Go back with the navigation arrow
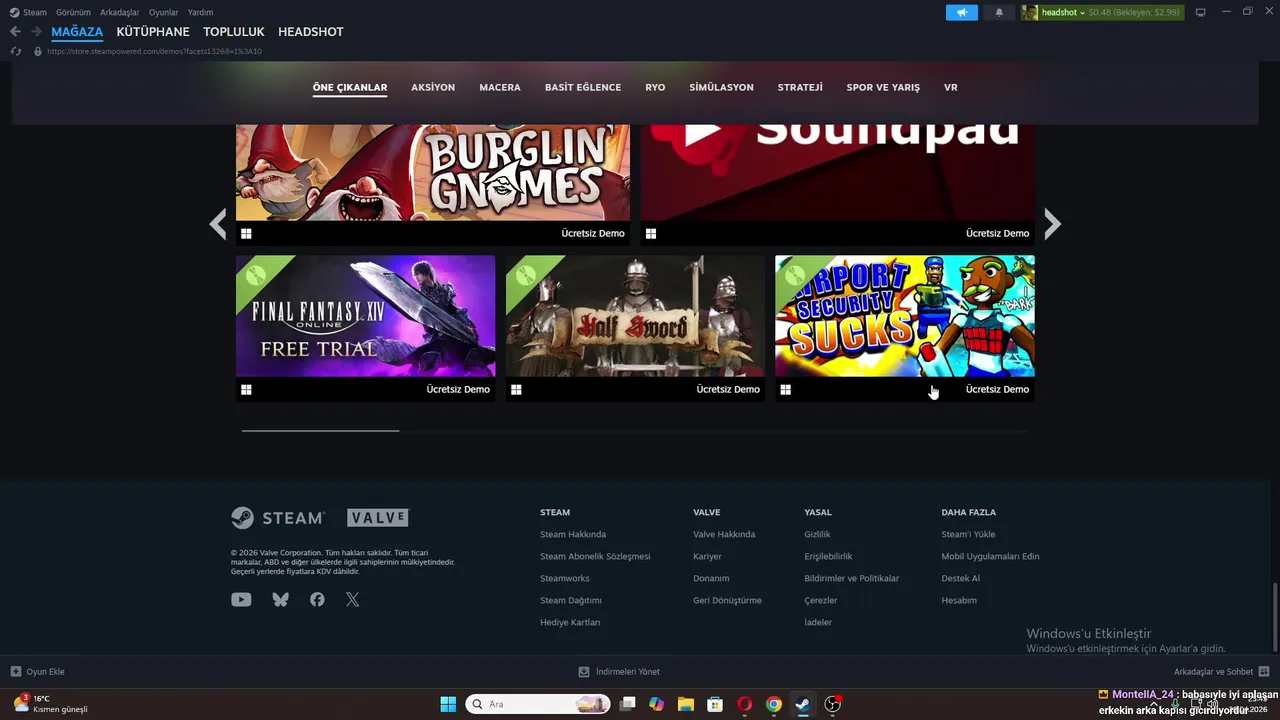 (15, 32)
